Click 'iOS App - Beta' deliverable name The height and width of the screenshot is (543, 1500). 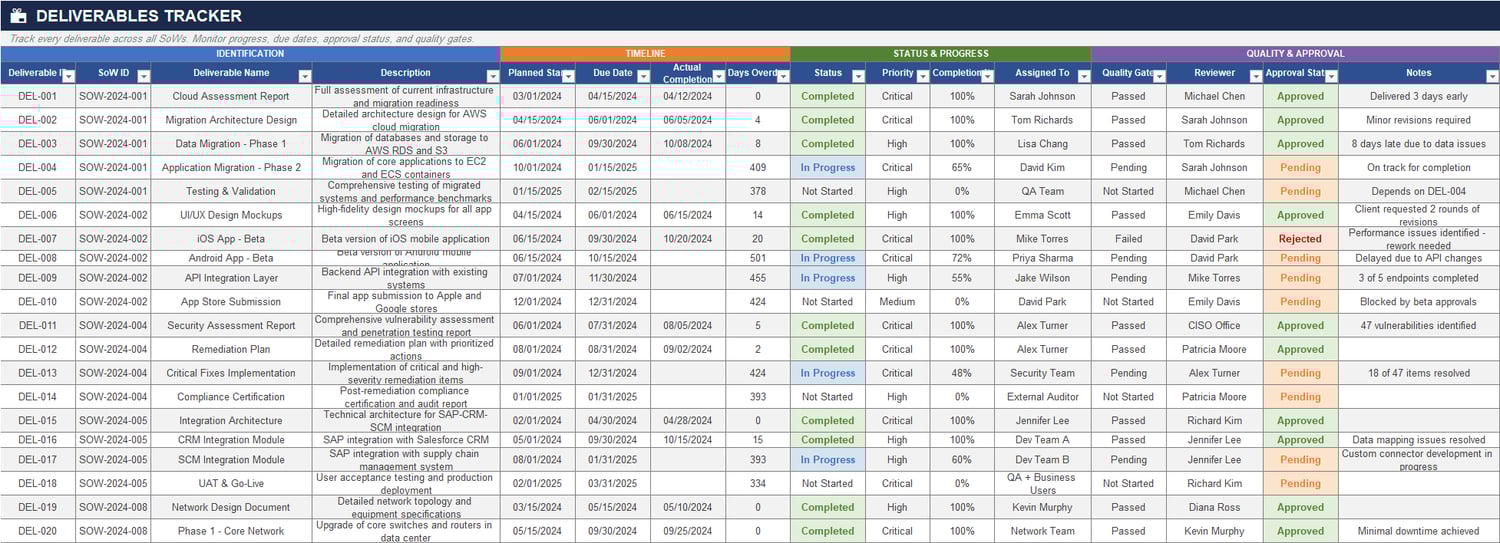[231, 239]
